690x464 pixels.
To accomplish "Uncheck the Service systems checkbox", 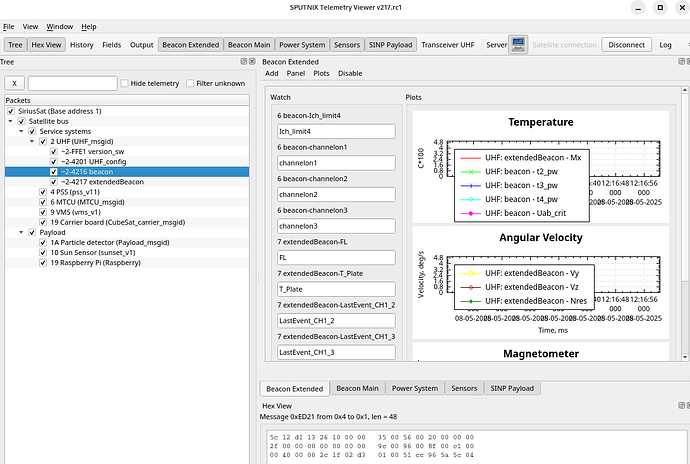I will point(32,131).
